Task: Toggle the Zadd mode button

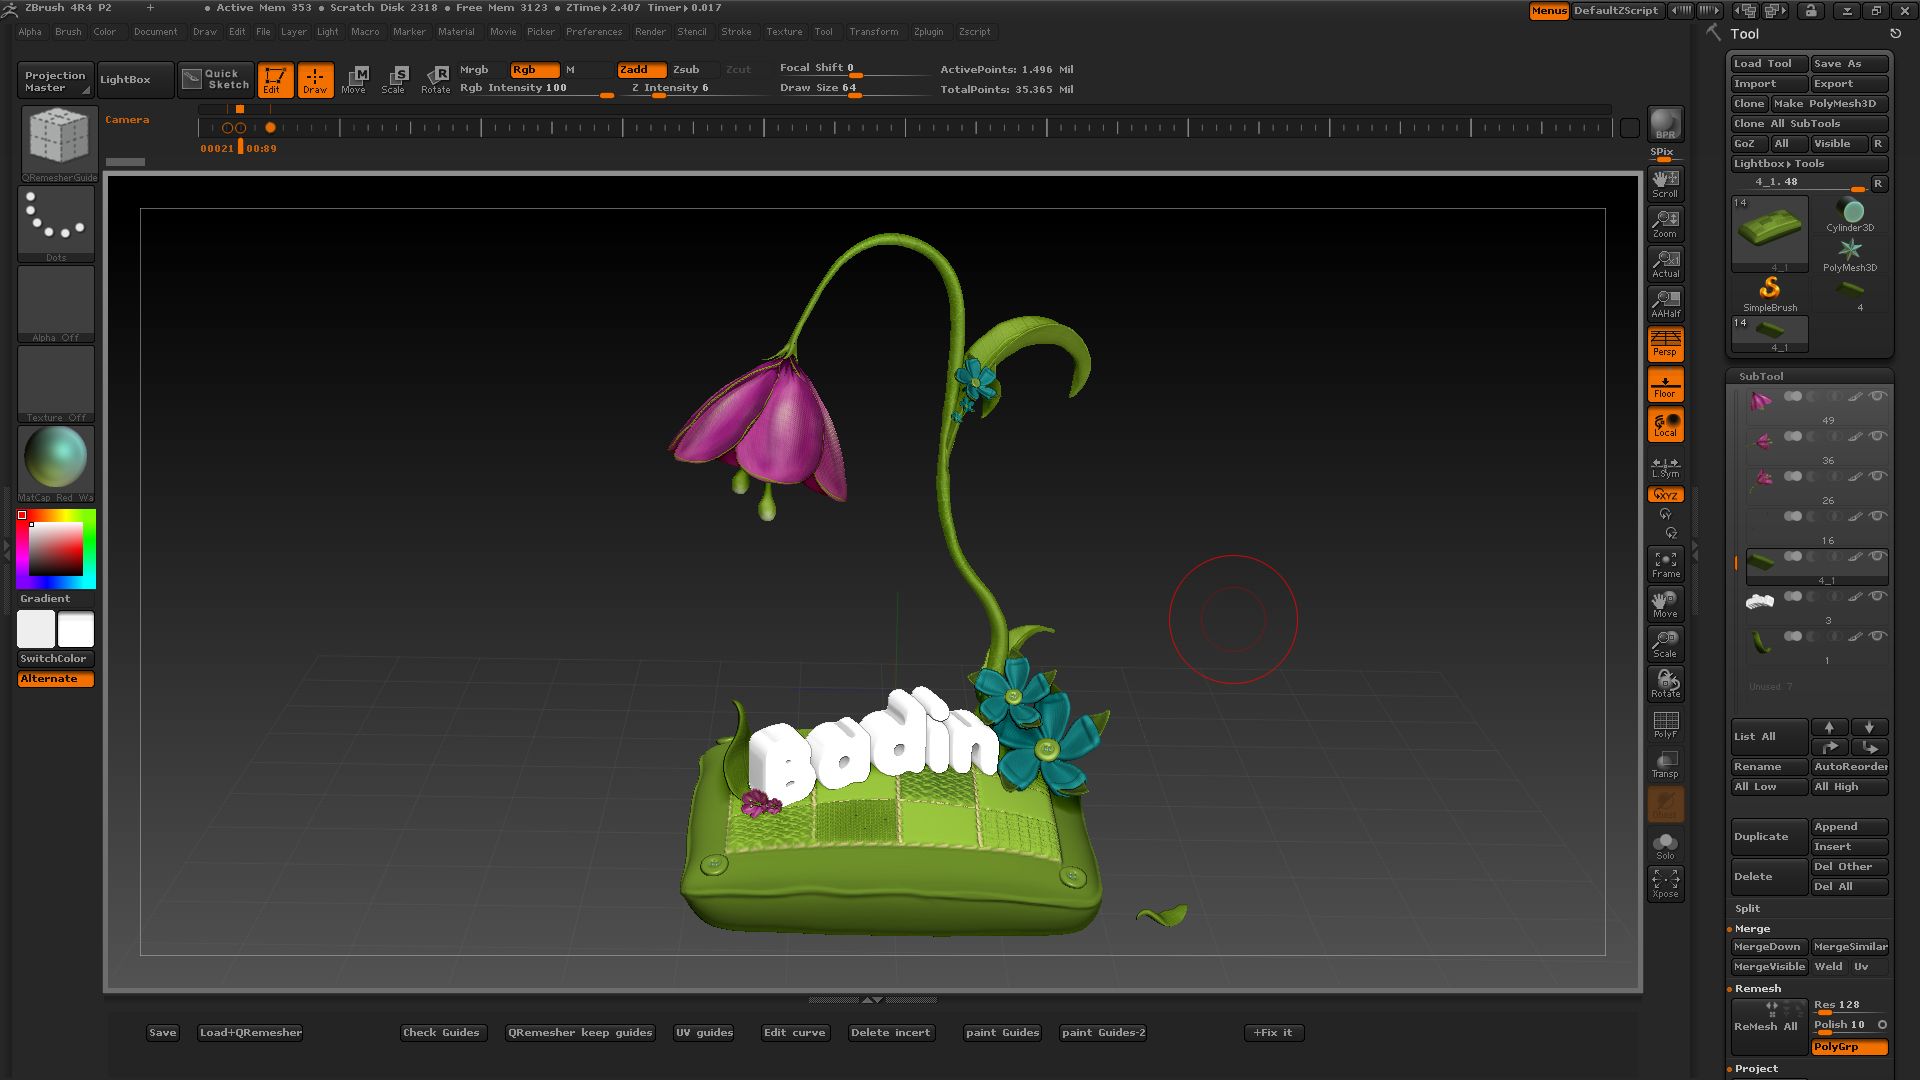Action: tap(641, 70)
